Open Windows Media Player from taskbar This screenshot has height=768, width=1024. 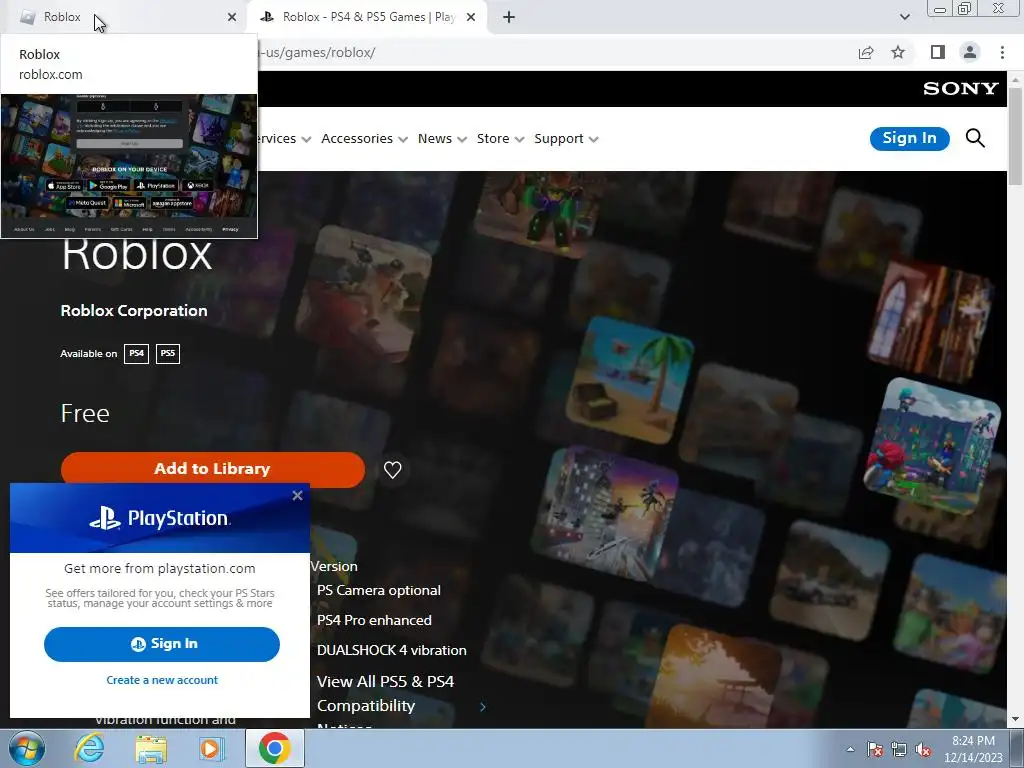[212, 748]
